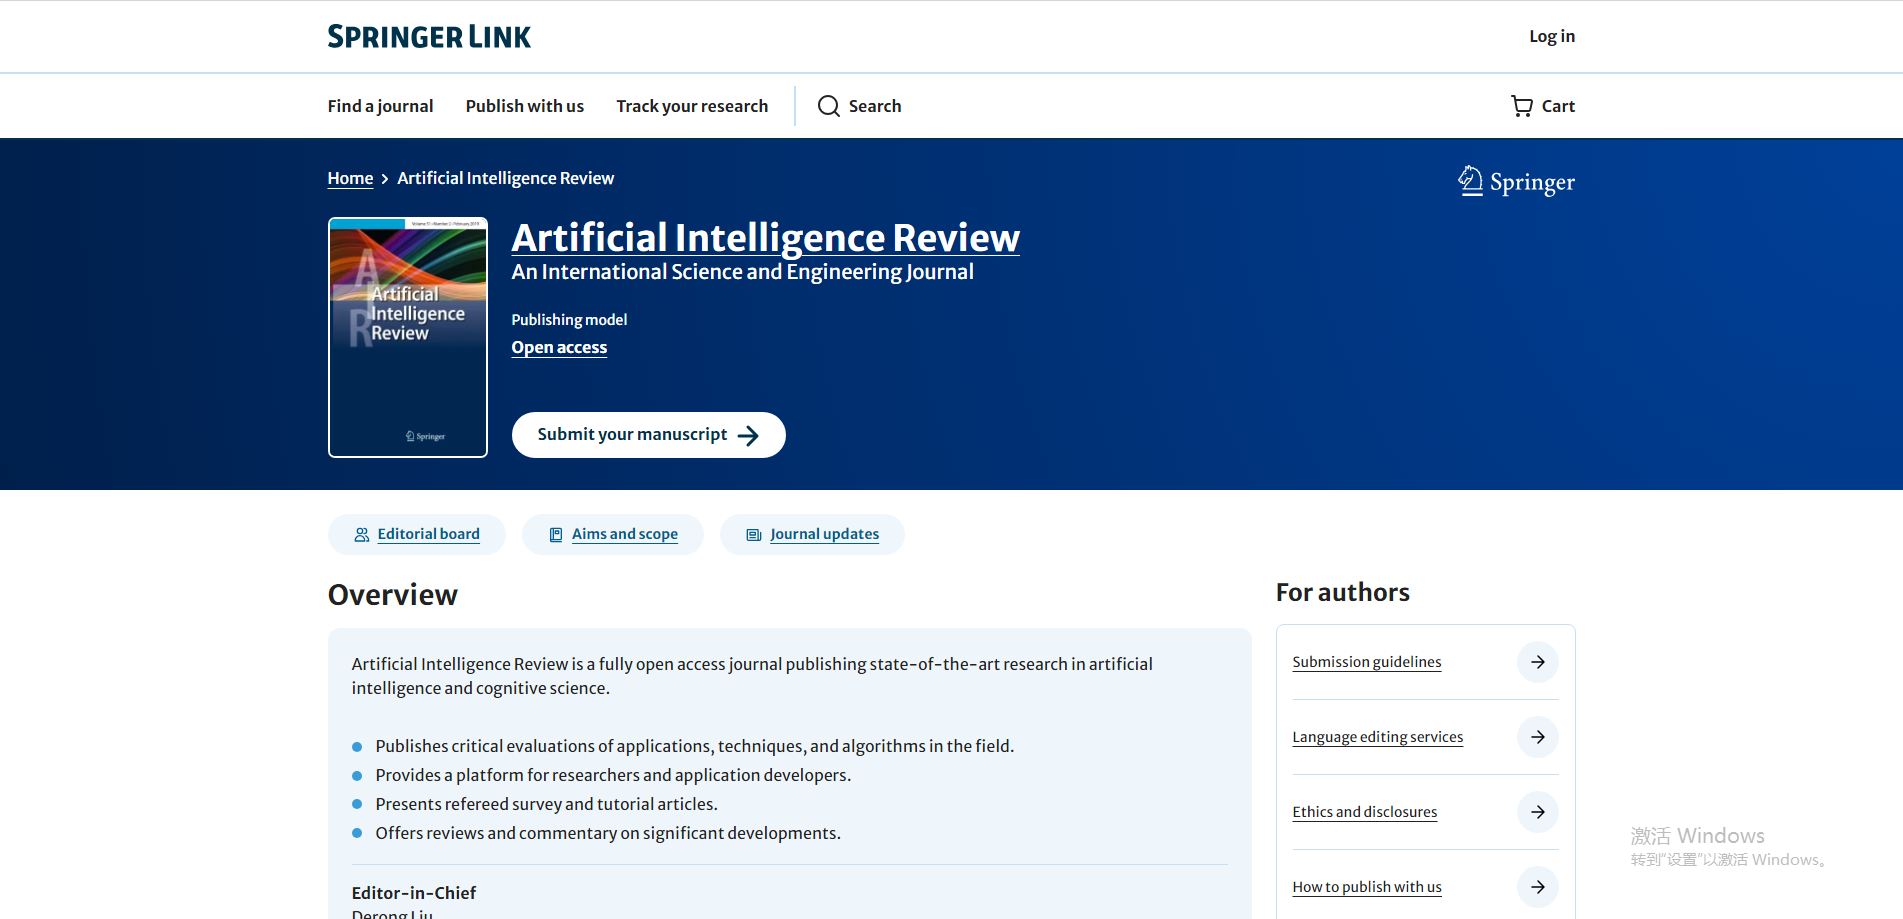Click the journal cover thumbnail
1903x919 pixels.
pyautogui.click(x=408, y=338)
